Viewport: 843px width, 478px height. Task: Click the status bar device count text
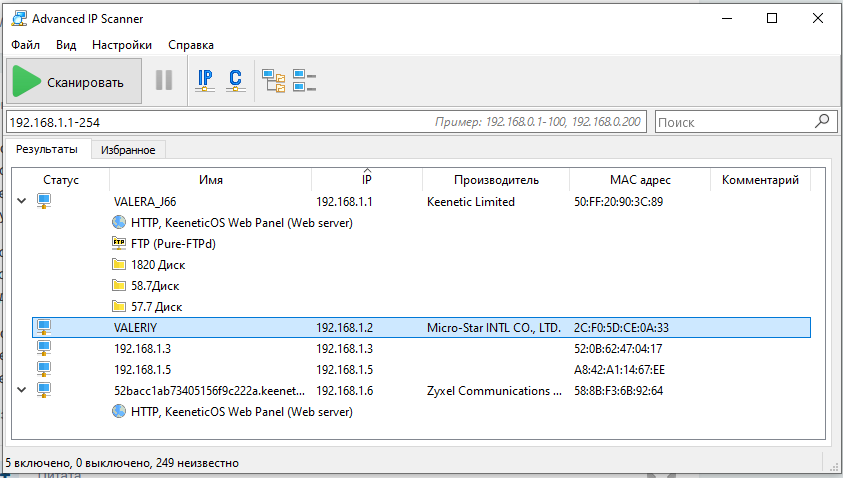tap(122, 462)
